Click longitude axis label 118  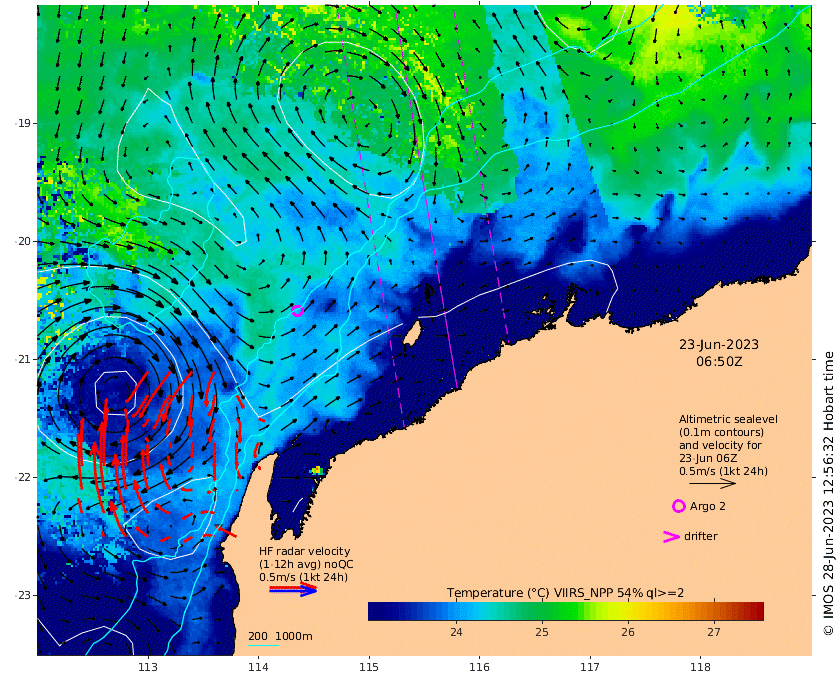(x=701, y=667)
